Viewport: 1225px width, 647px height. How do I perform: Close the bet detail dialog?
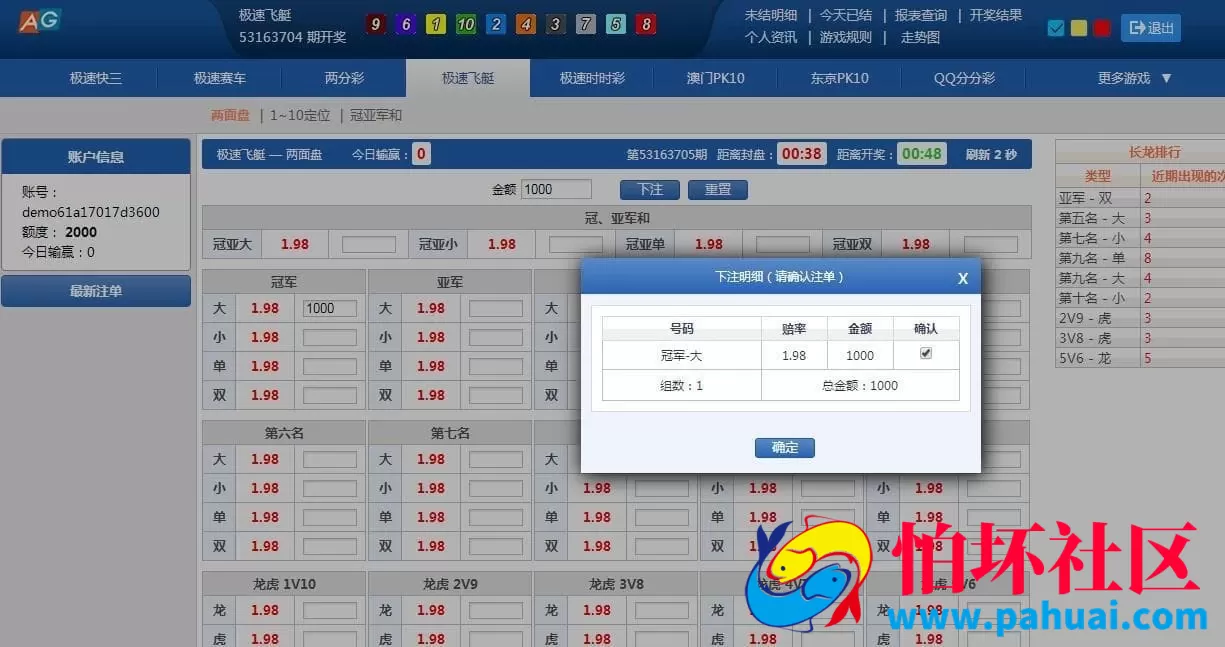[x=963, y=278]
